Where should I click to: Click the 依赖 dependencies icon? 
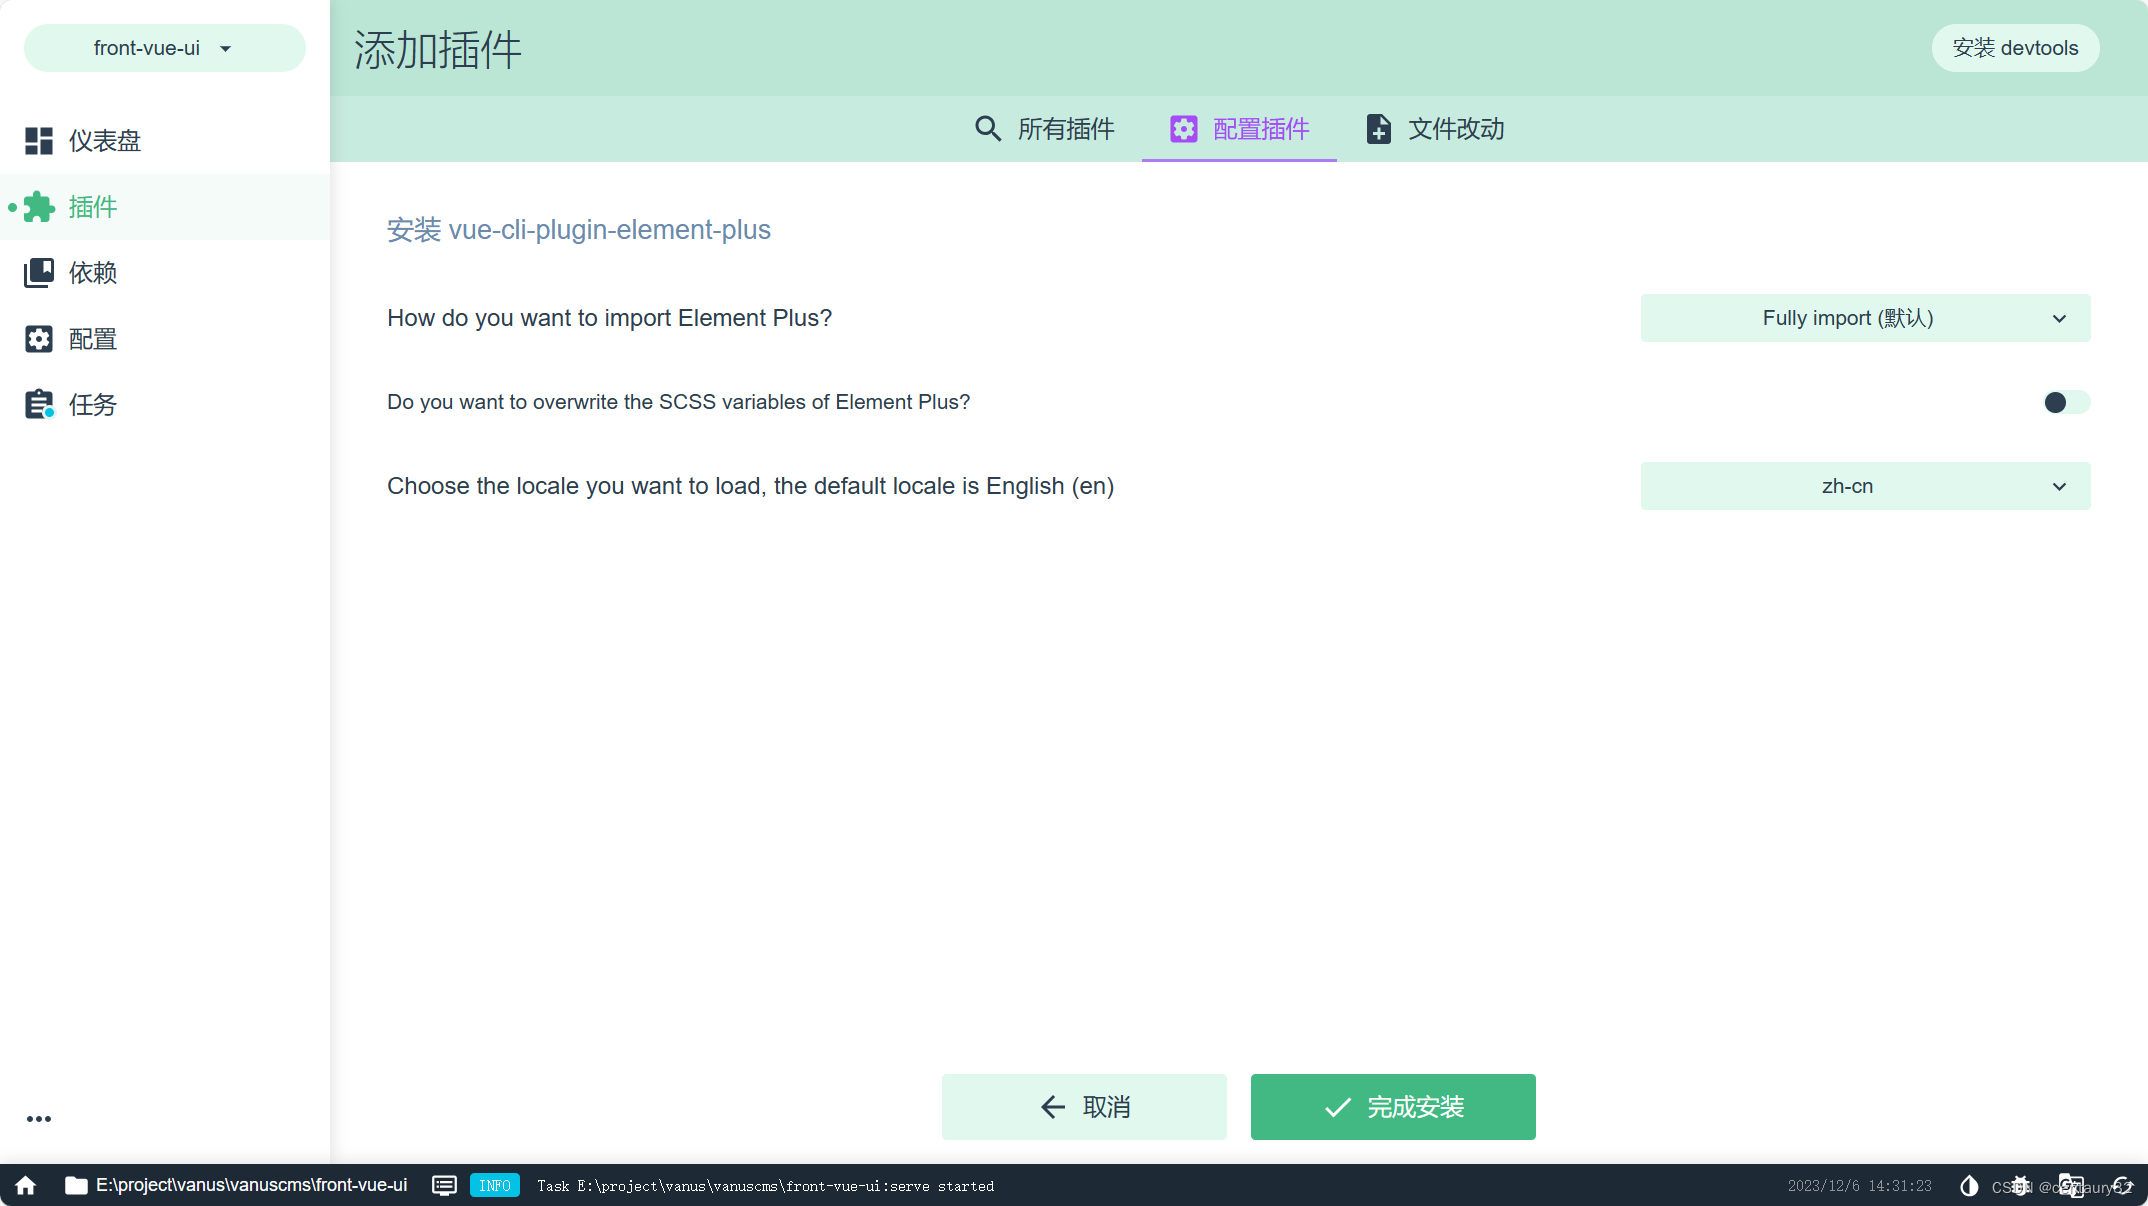point(38,273)
